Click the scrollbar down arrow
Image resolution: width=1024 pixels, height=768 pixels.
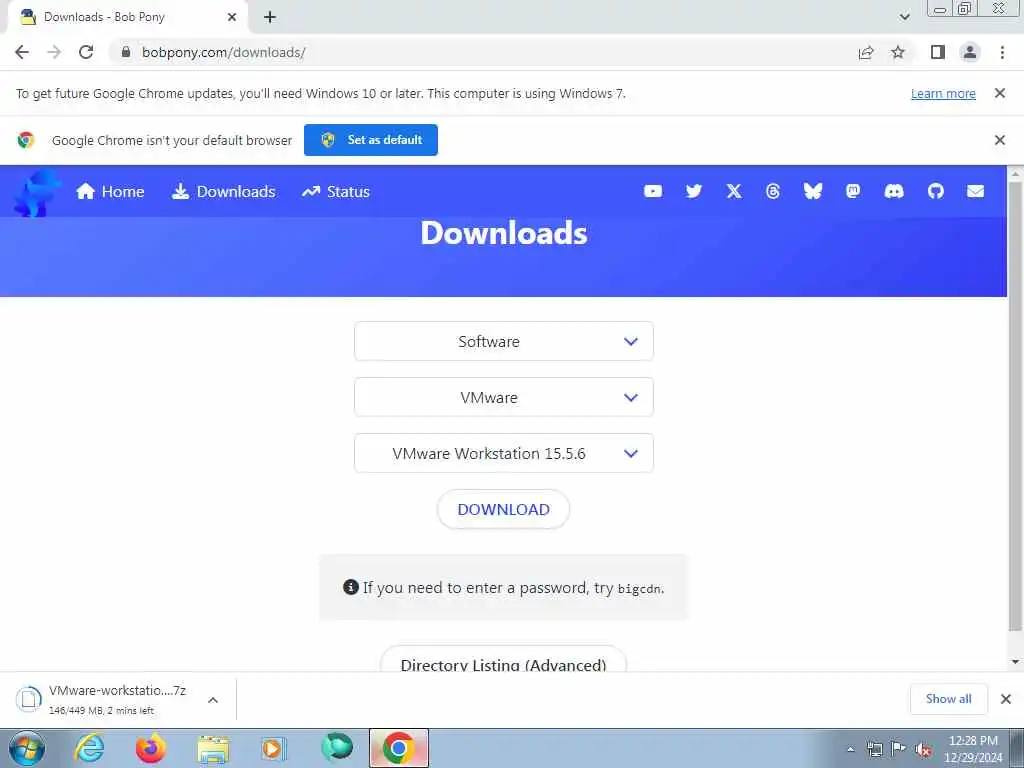click(x=1015, y=662)
